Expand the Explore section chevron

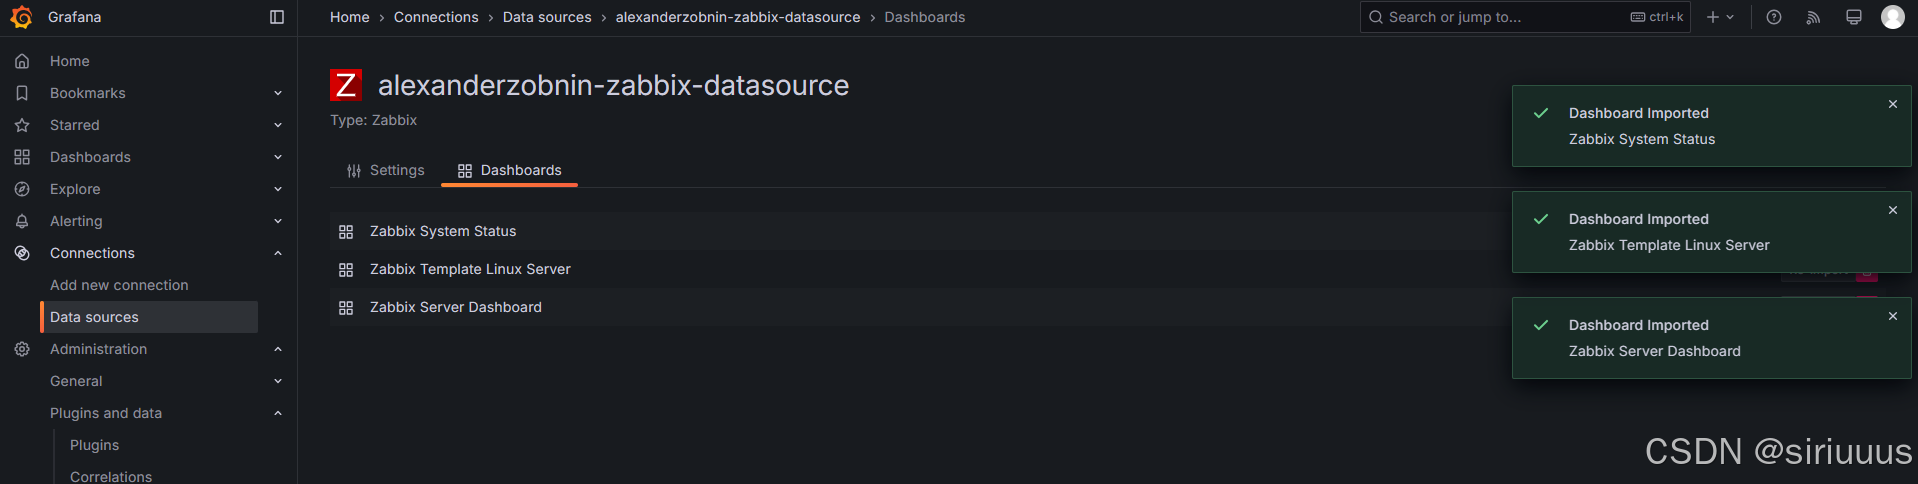pos(278,189)
